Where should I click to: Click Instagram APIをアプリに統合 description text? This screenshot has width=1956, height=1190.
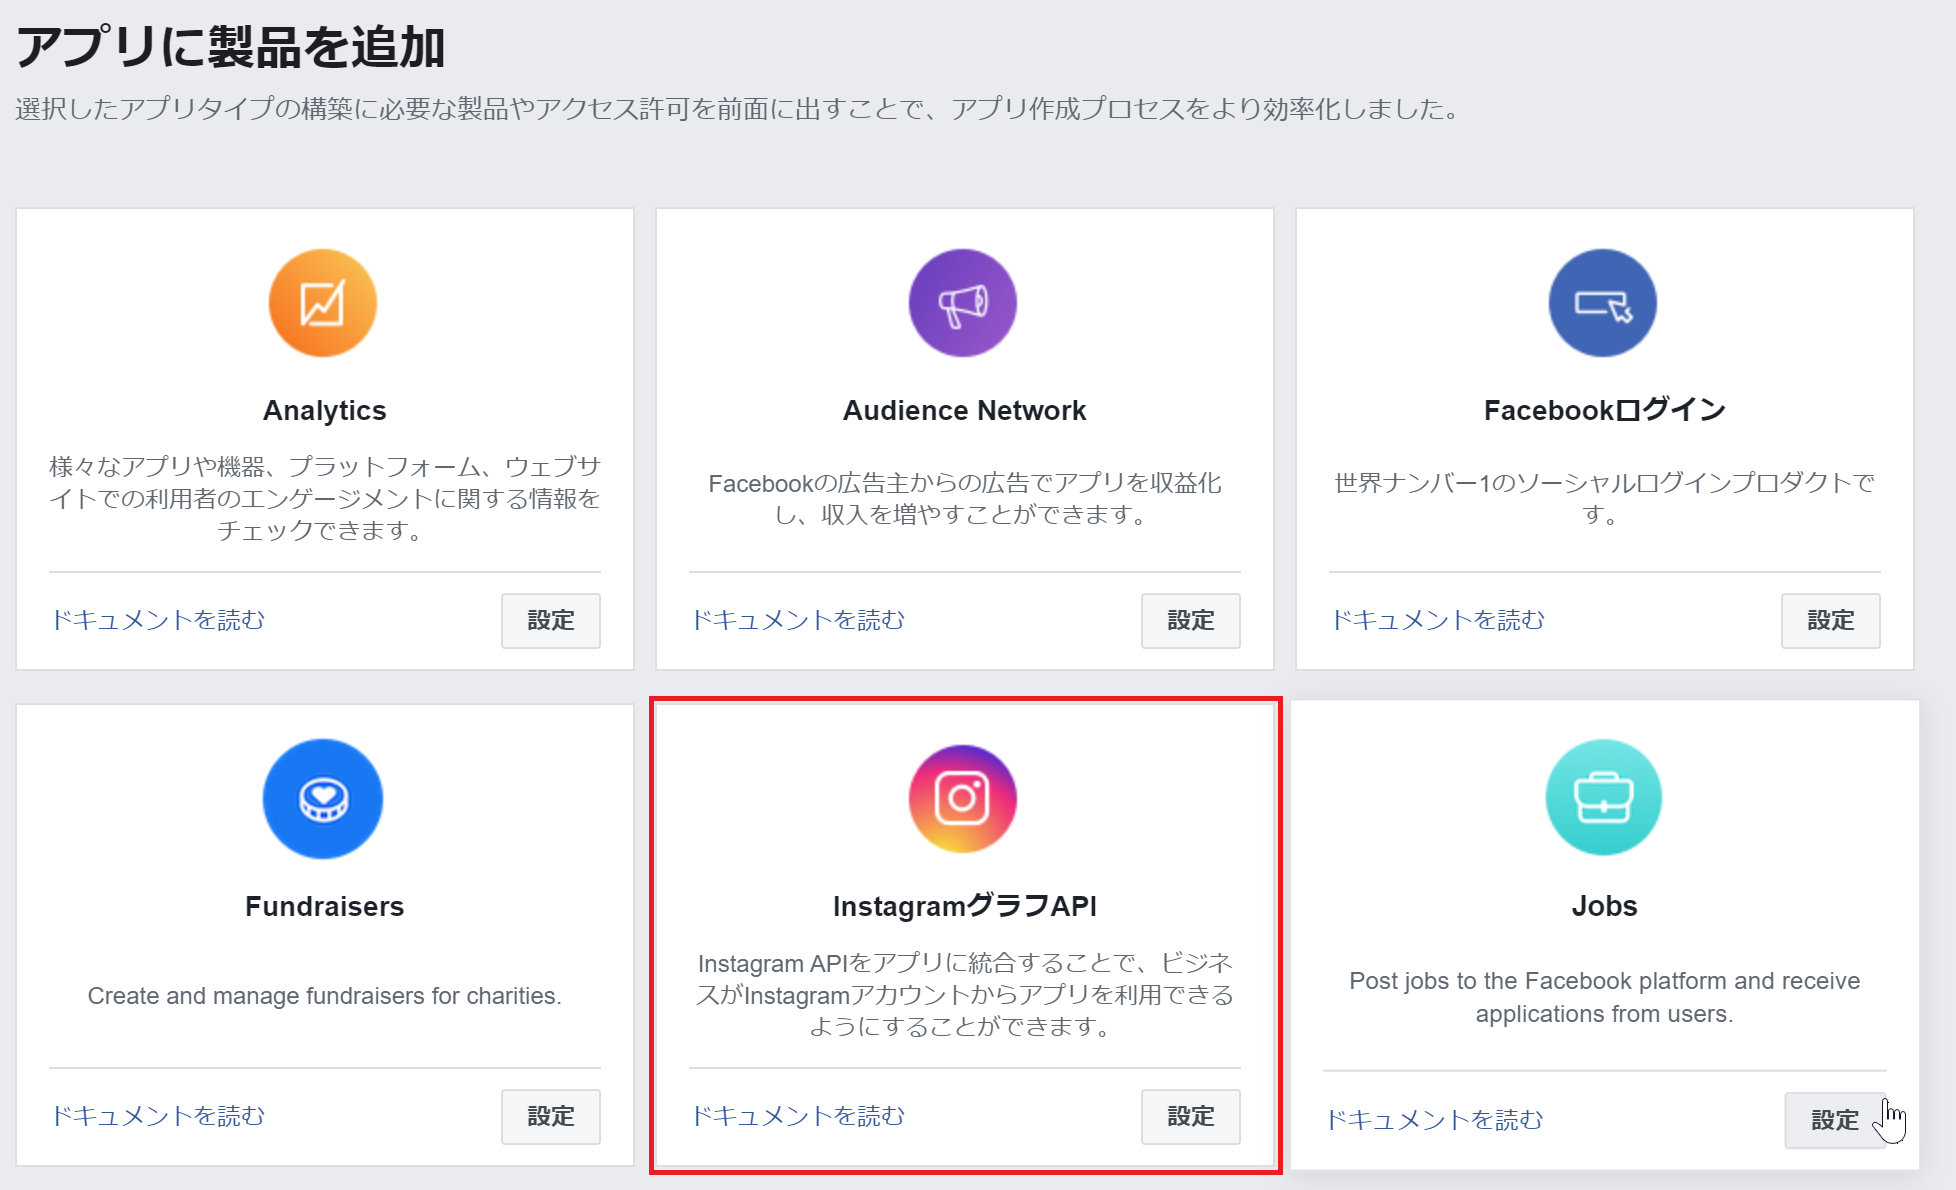coord(965,995)
